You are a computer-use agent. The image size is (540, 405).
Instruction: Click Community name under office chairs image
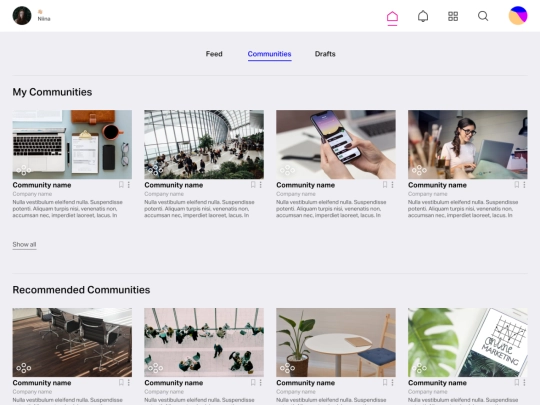coord(42,383)
